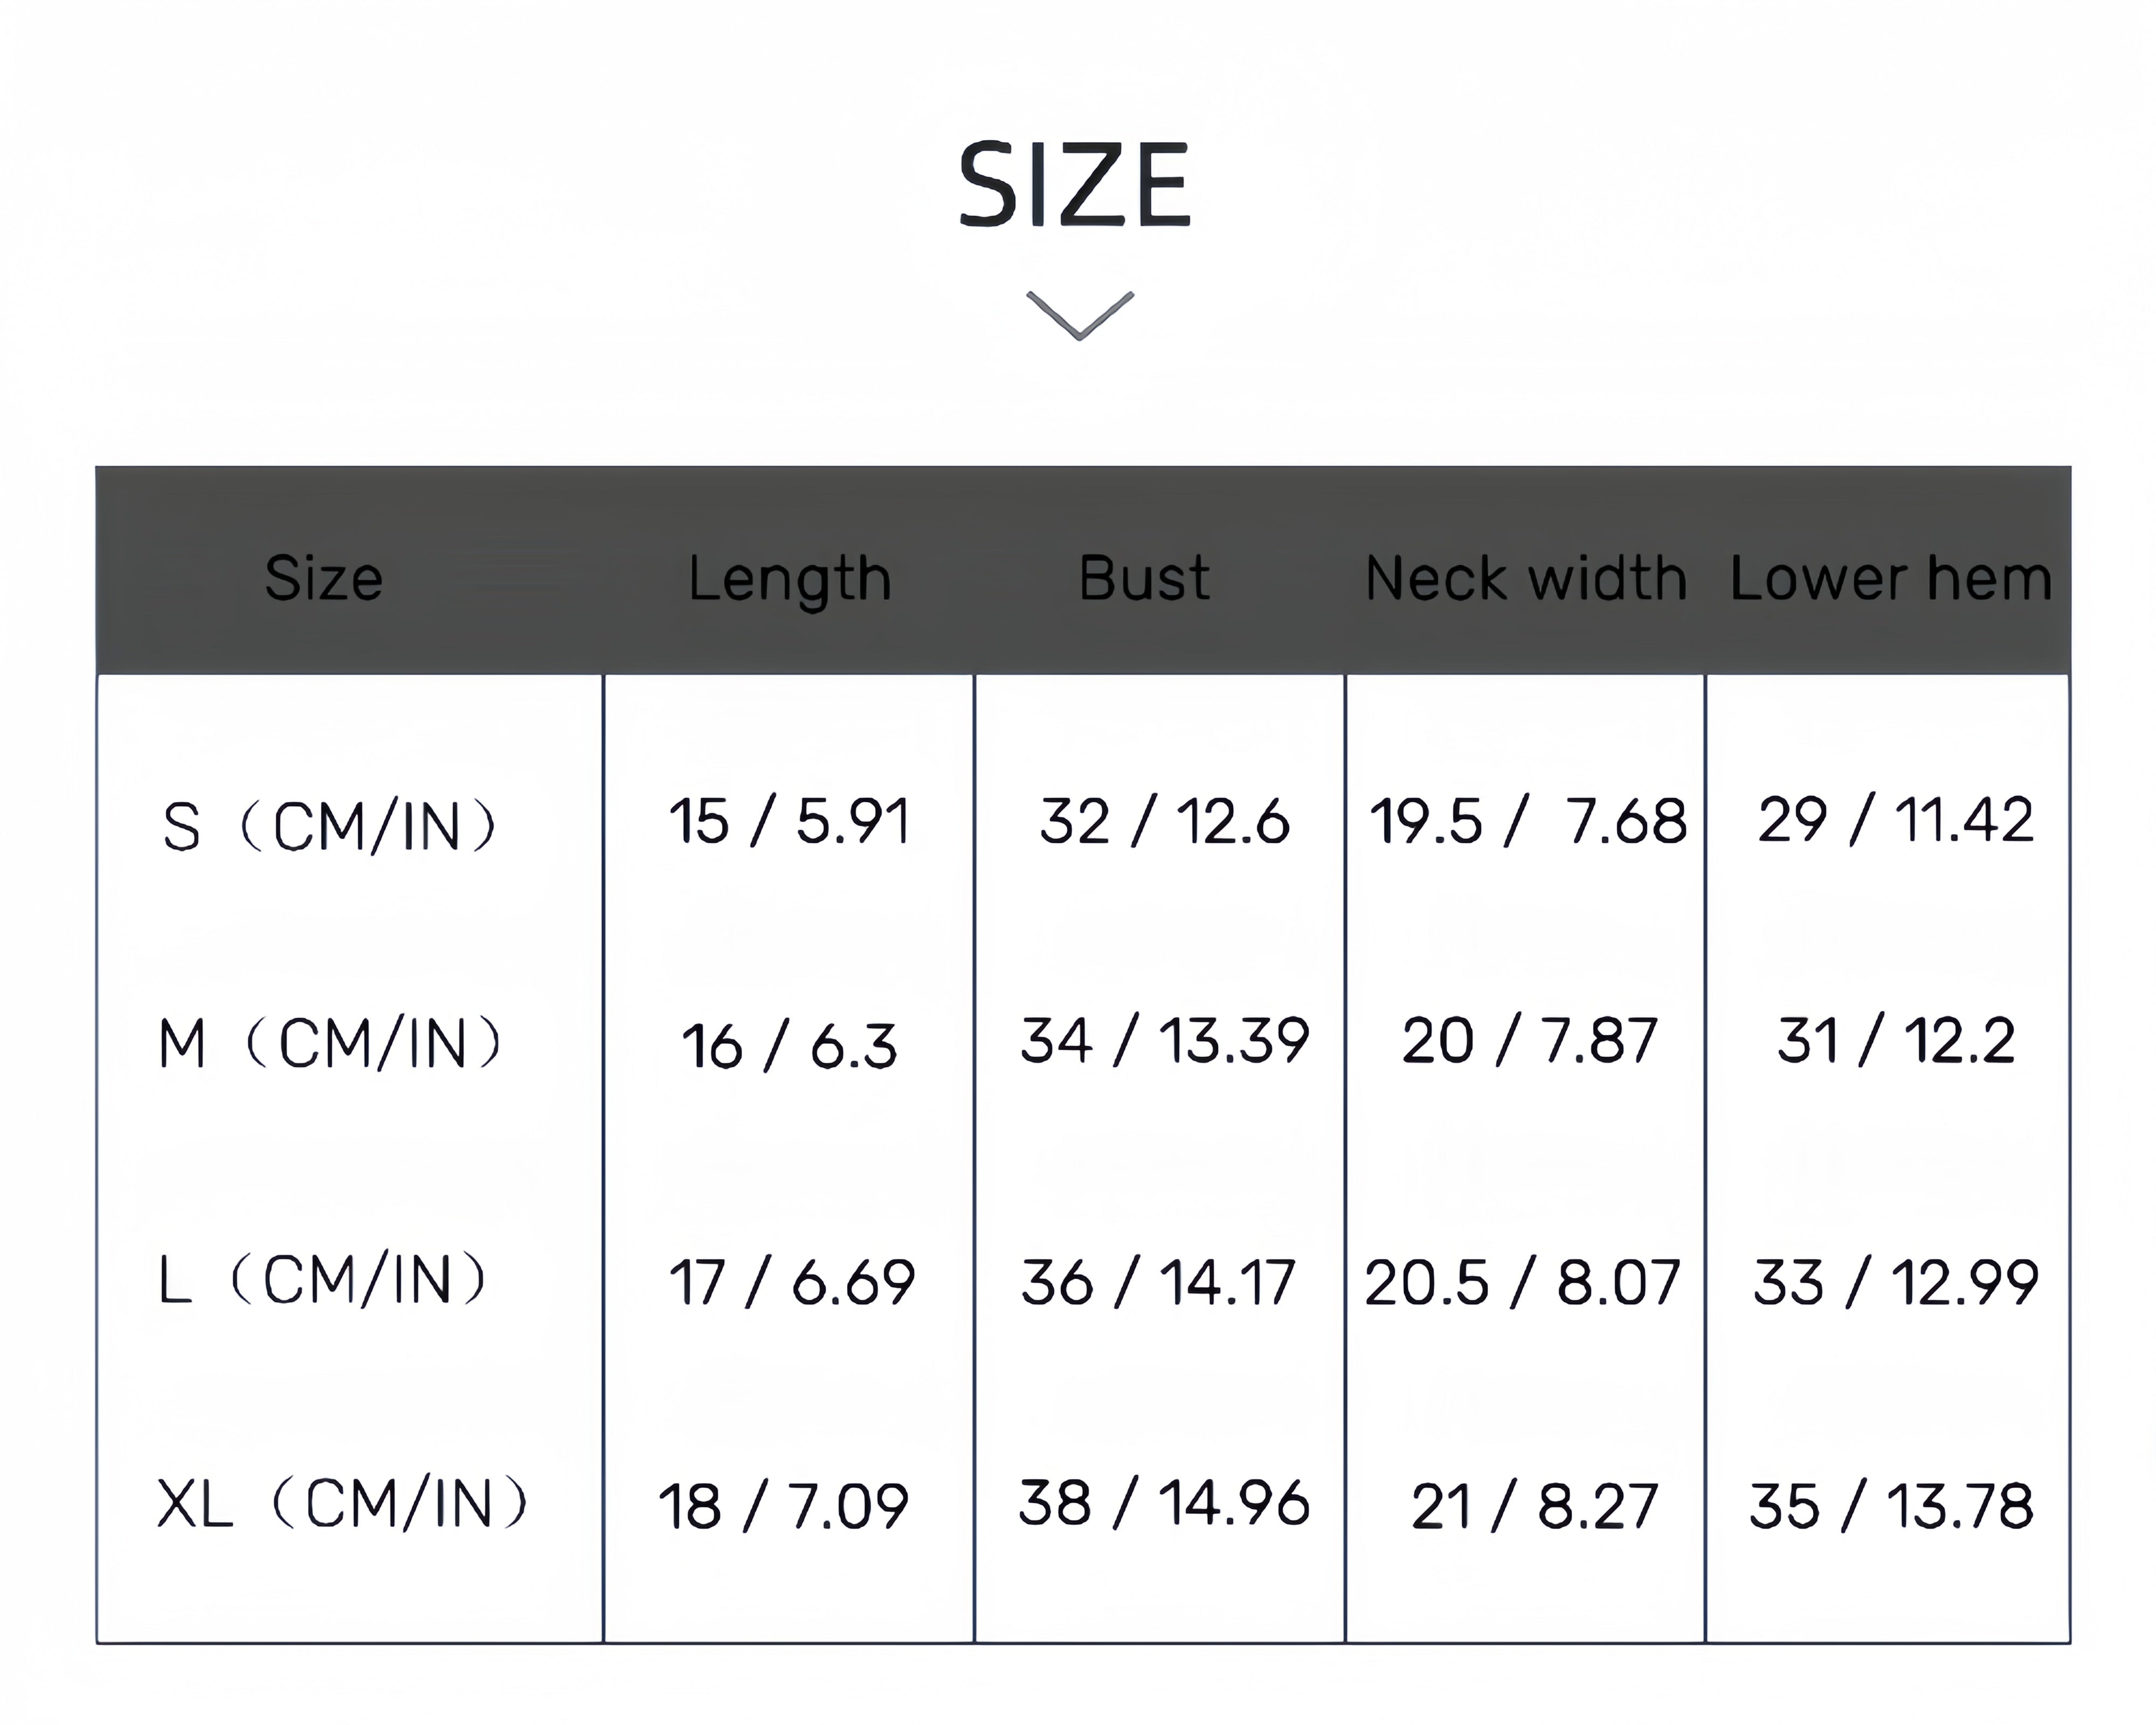Select the Length column header
Screen dimensions: 2156x1725
(789, 580)
